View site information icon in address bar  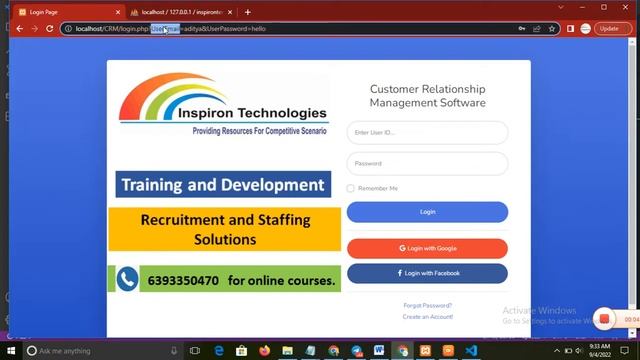pyautogui.click(x=68, y=29)
